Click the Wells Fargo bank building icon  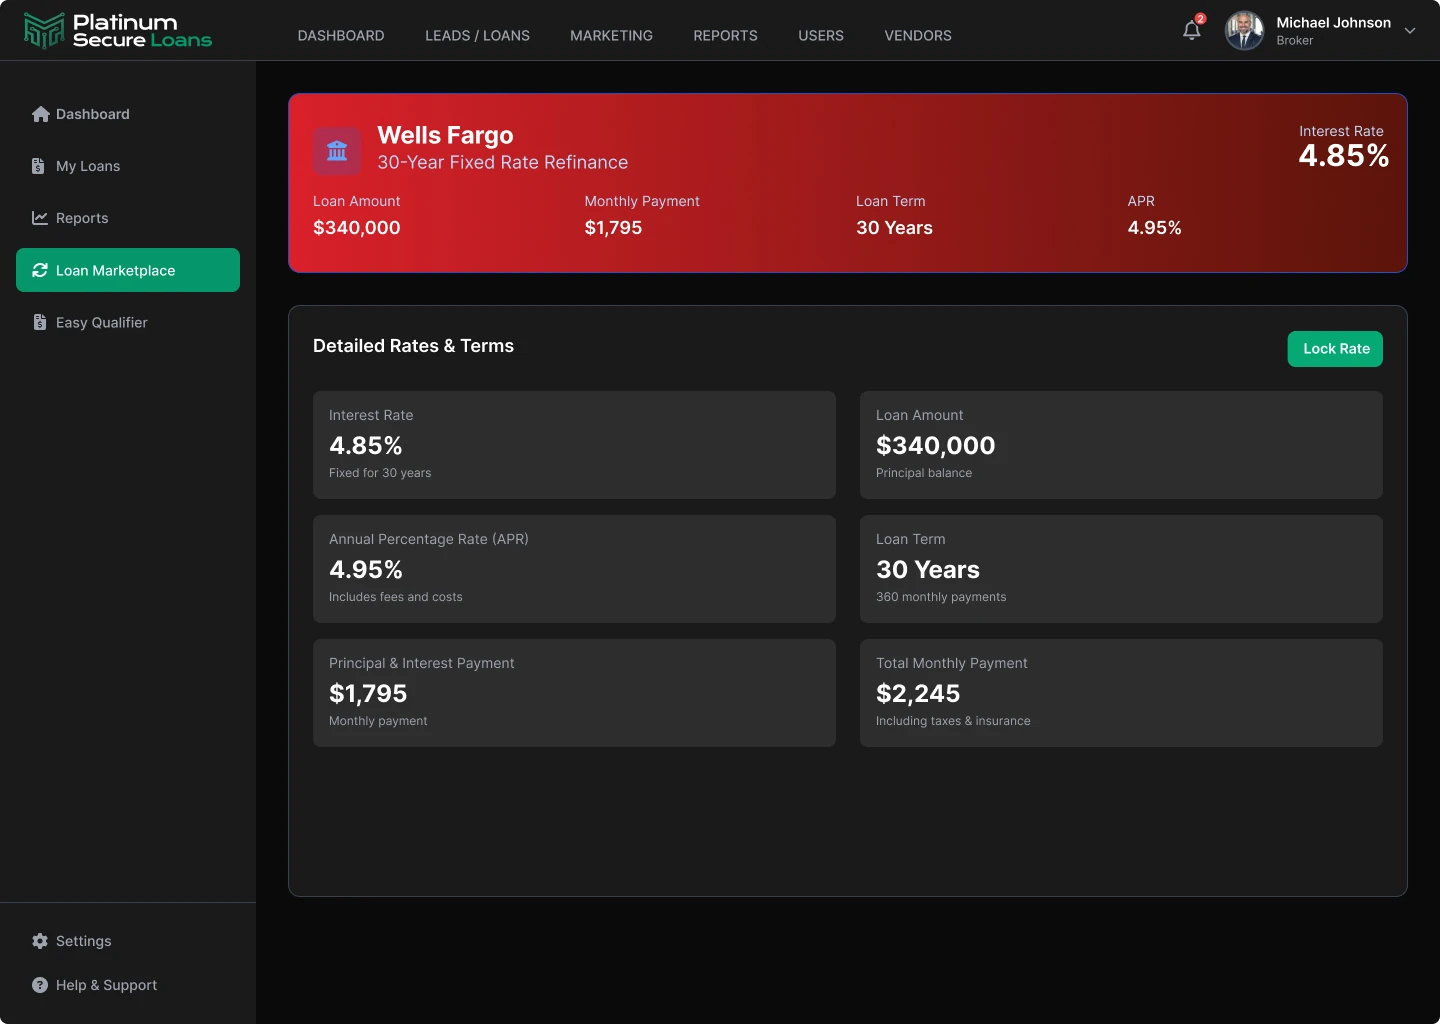pos(337,151)
